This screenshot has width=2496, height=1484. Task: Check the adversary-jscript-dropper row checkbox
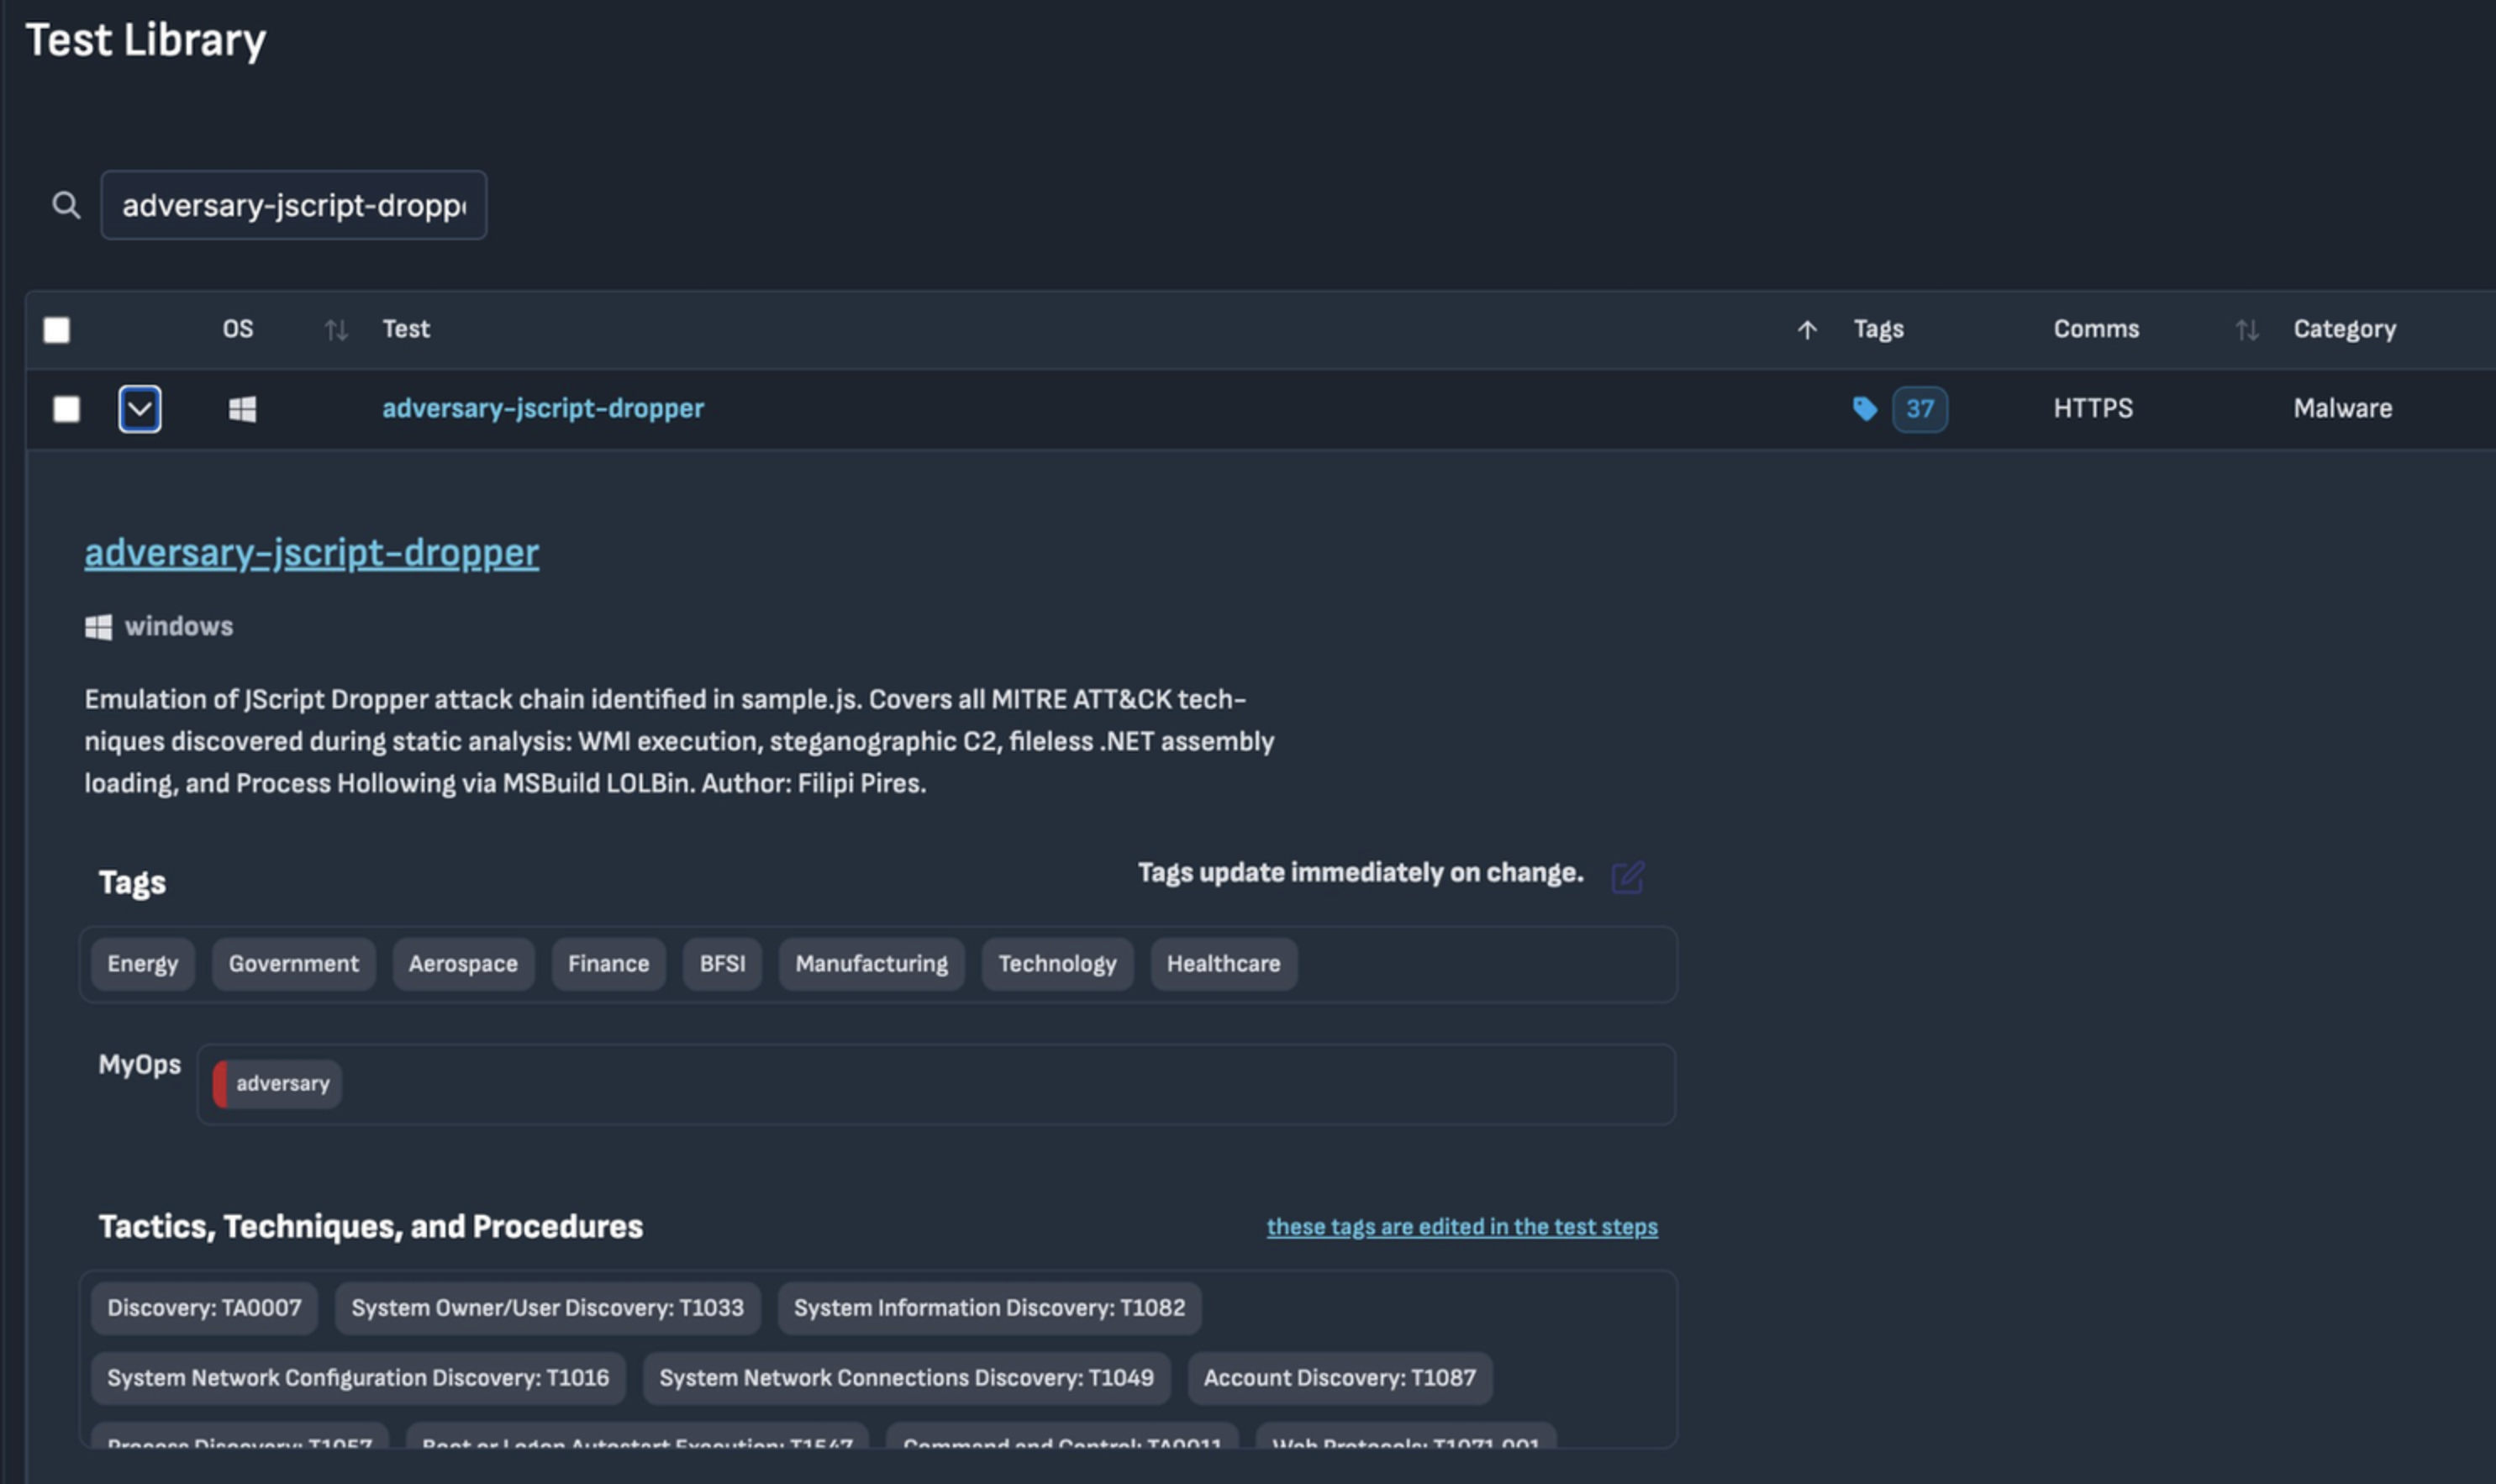click(x=67, y=409)
